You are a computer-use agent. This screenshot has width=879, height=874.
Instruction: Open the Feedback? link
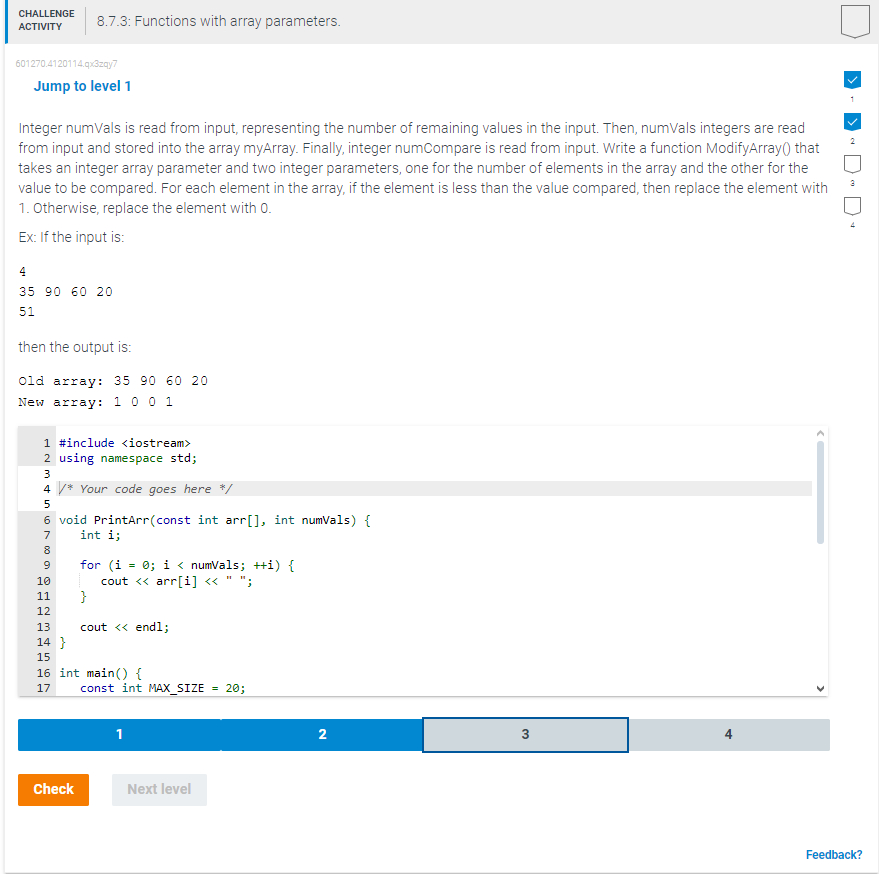pos(834,854)
